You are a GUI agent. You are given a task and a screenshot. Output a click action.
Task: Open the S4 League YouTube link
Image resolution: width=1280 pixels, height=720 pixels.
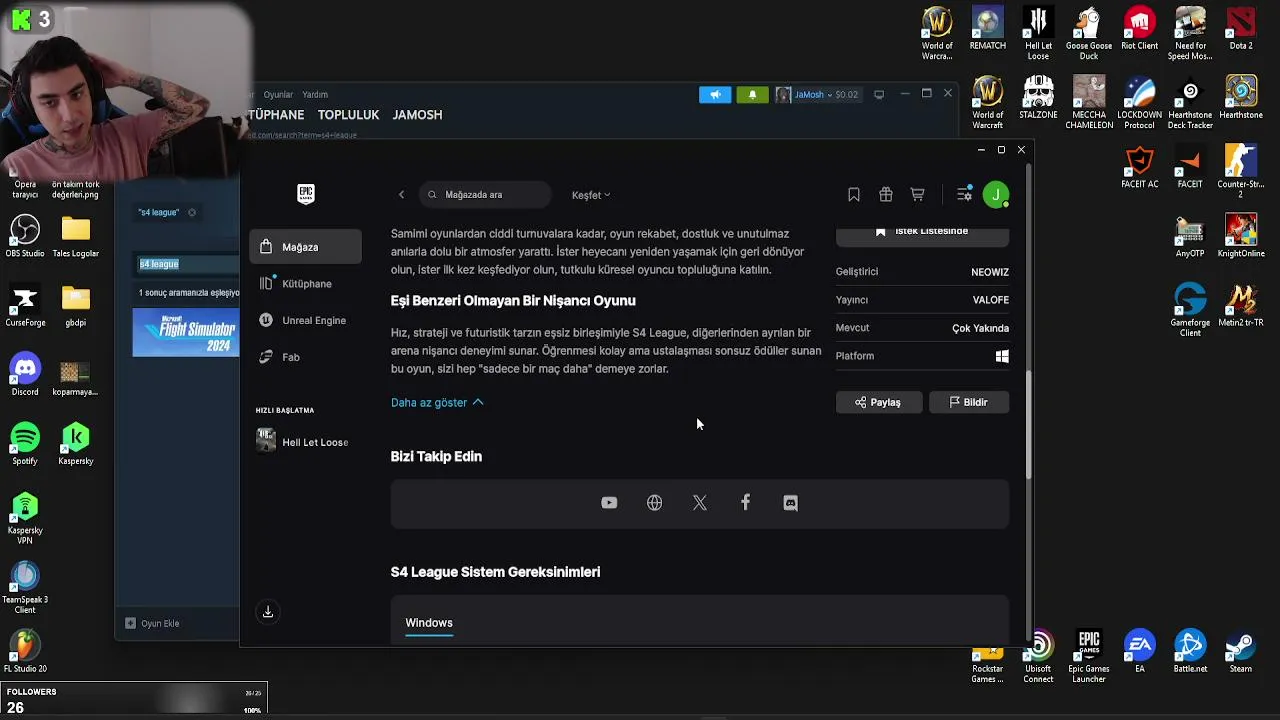[x=609, y=503]
